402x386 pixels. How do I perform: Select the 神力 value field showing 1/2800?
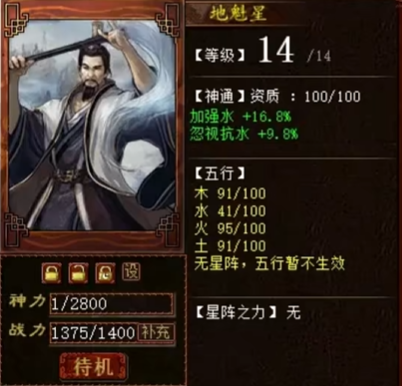[112, 304]
